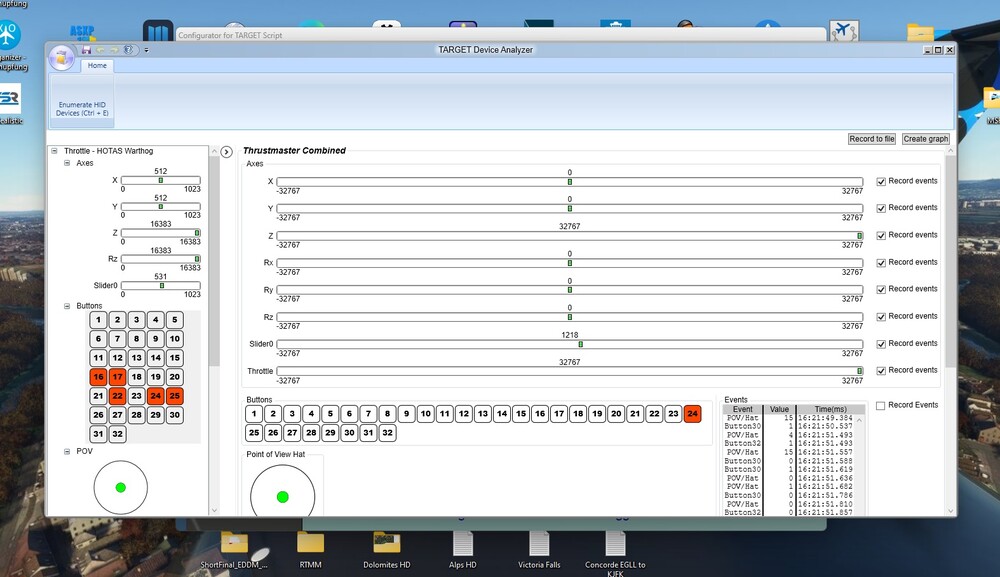Image resolution: width=1000 pixels, height=577 pixels.
Task: Click the Thrustmaster Combined Throttle axis slider bar
Action: (570, 371)
